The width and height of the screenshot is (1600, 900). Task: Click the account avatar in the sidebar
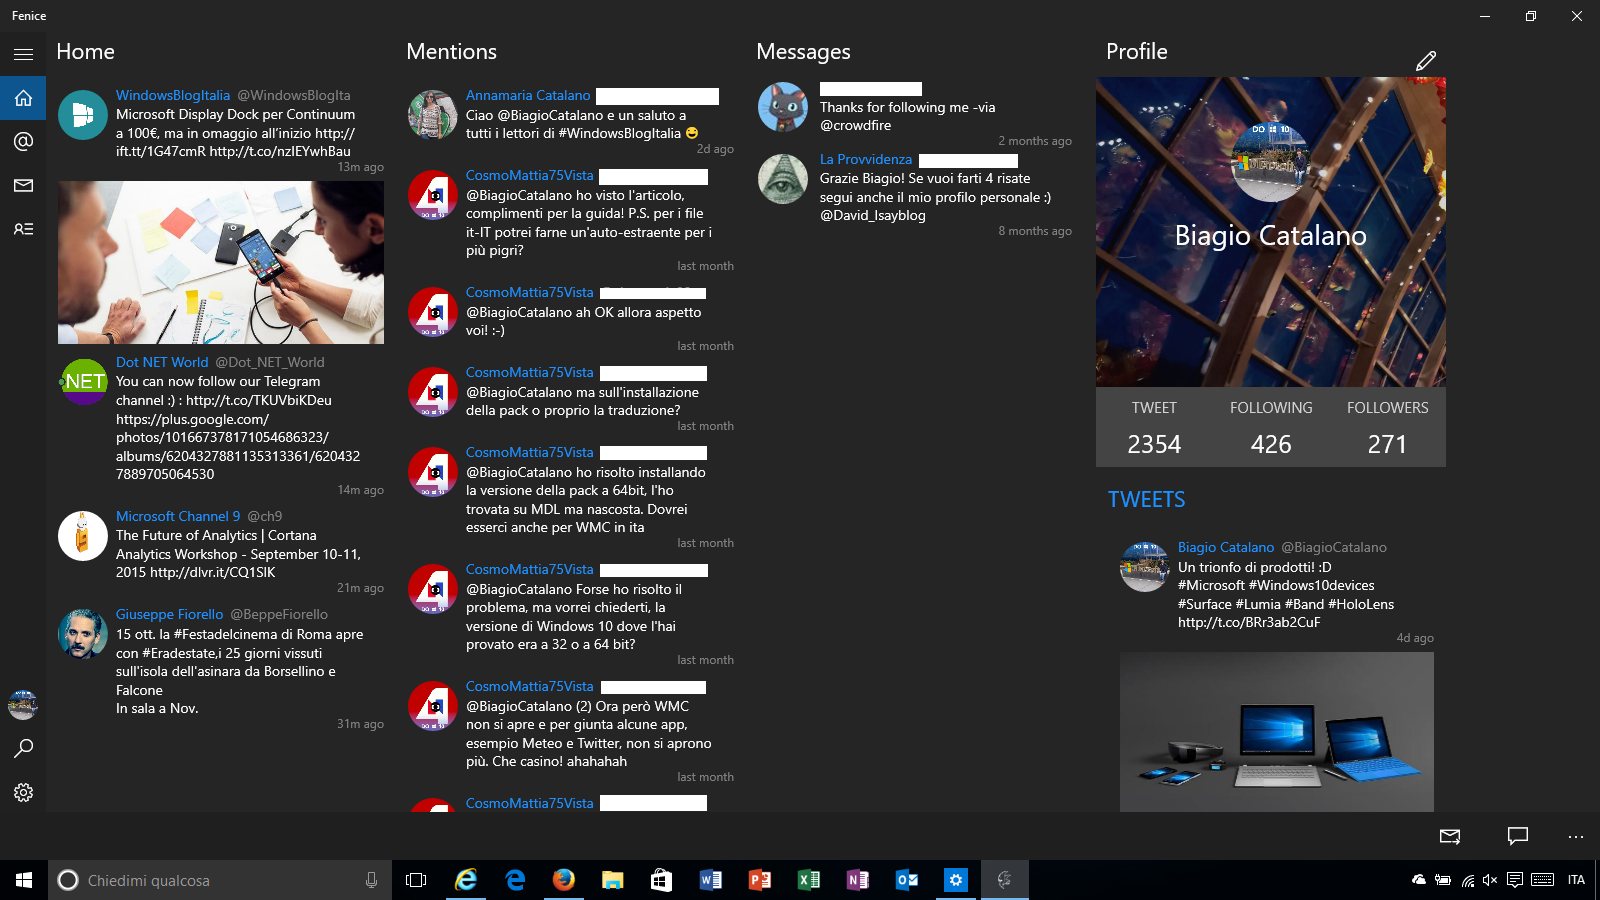click(x=23, y=705)
